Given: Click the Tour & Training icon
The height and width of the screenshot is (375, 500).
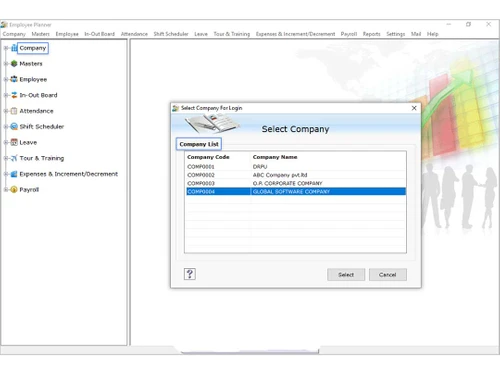Looking at the screenshot, I should pos(14,158).
